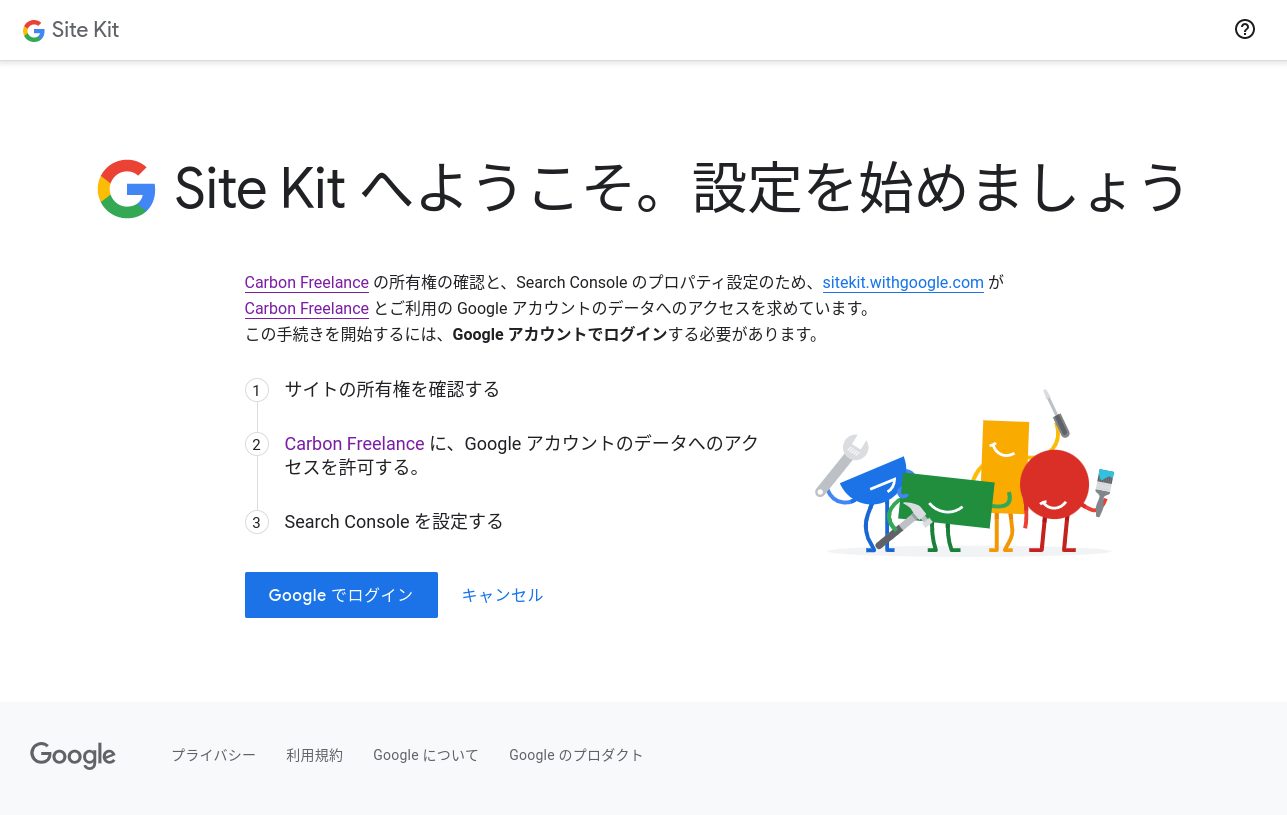The width and height of the screenshot is (1287, 815).
Task: Open the Carbon Freelance link before とご利用の
Action: tap(307, 309)
